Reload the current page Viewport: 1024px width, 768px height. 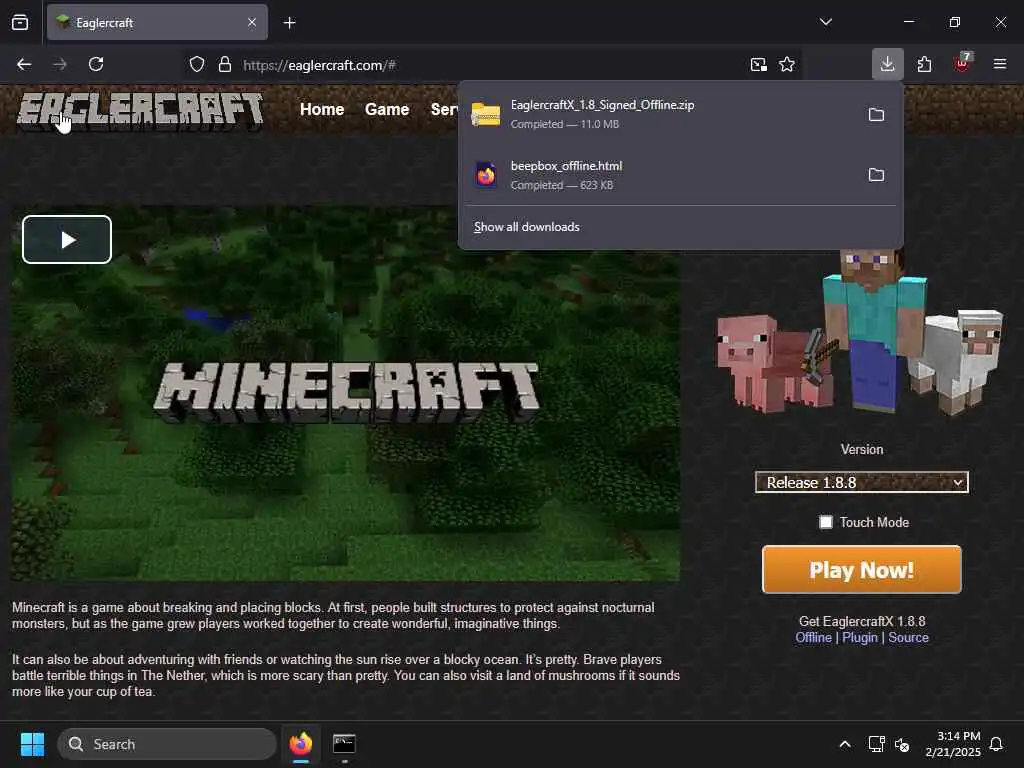point(96,64)
